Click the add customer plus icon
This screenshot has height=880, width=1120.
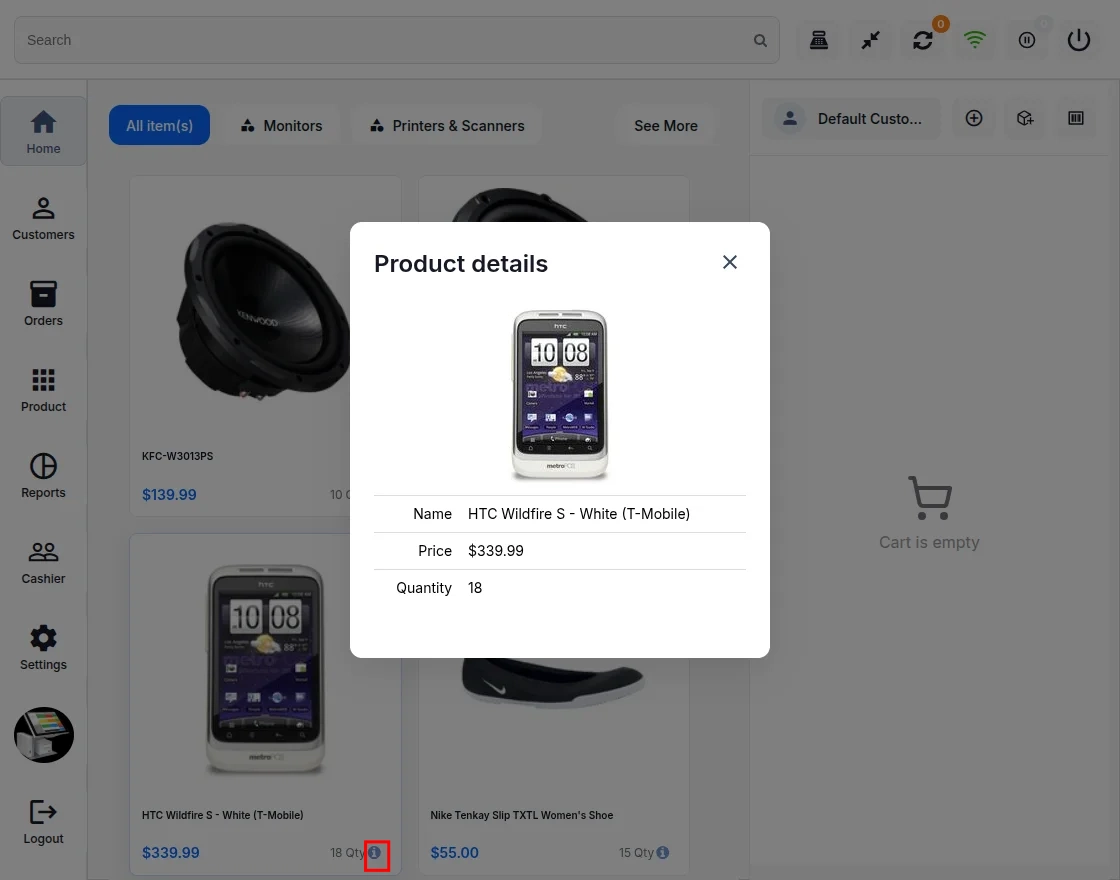974,119
